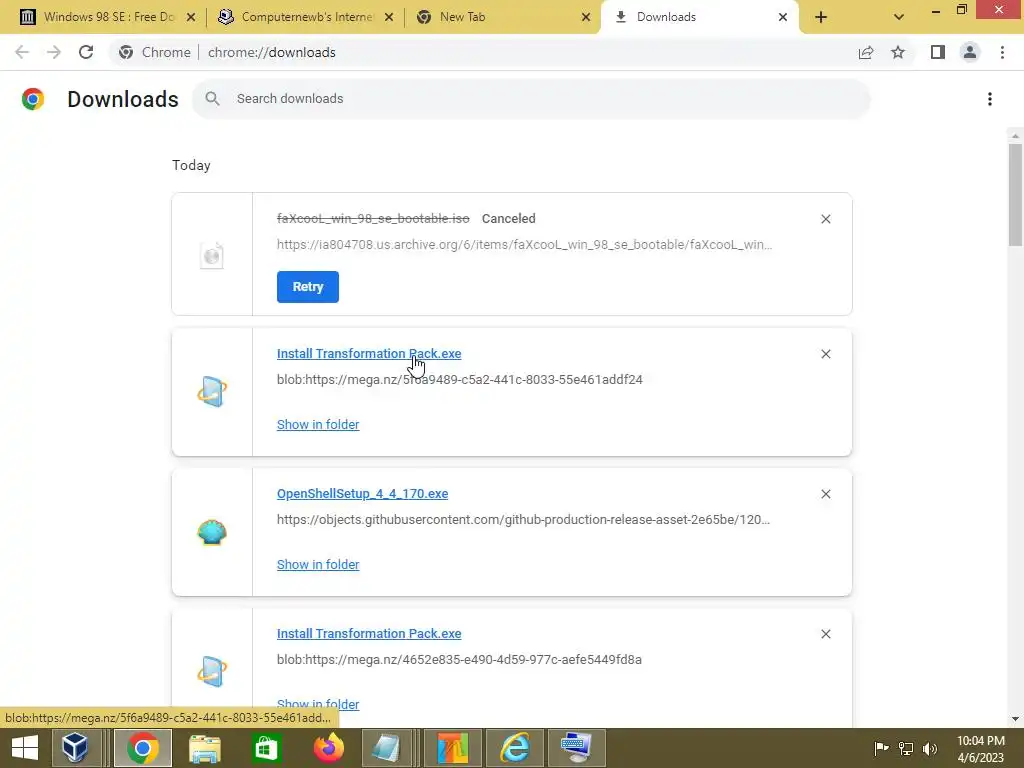
Task: Open the user profile avatar menu
Action: (x=970, y=52)
